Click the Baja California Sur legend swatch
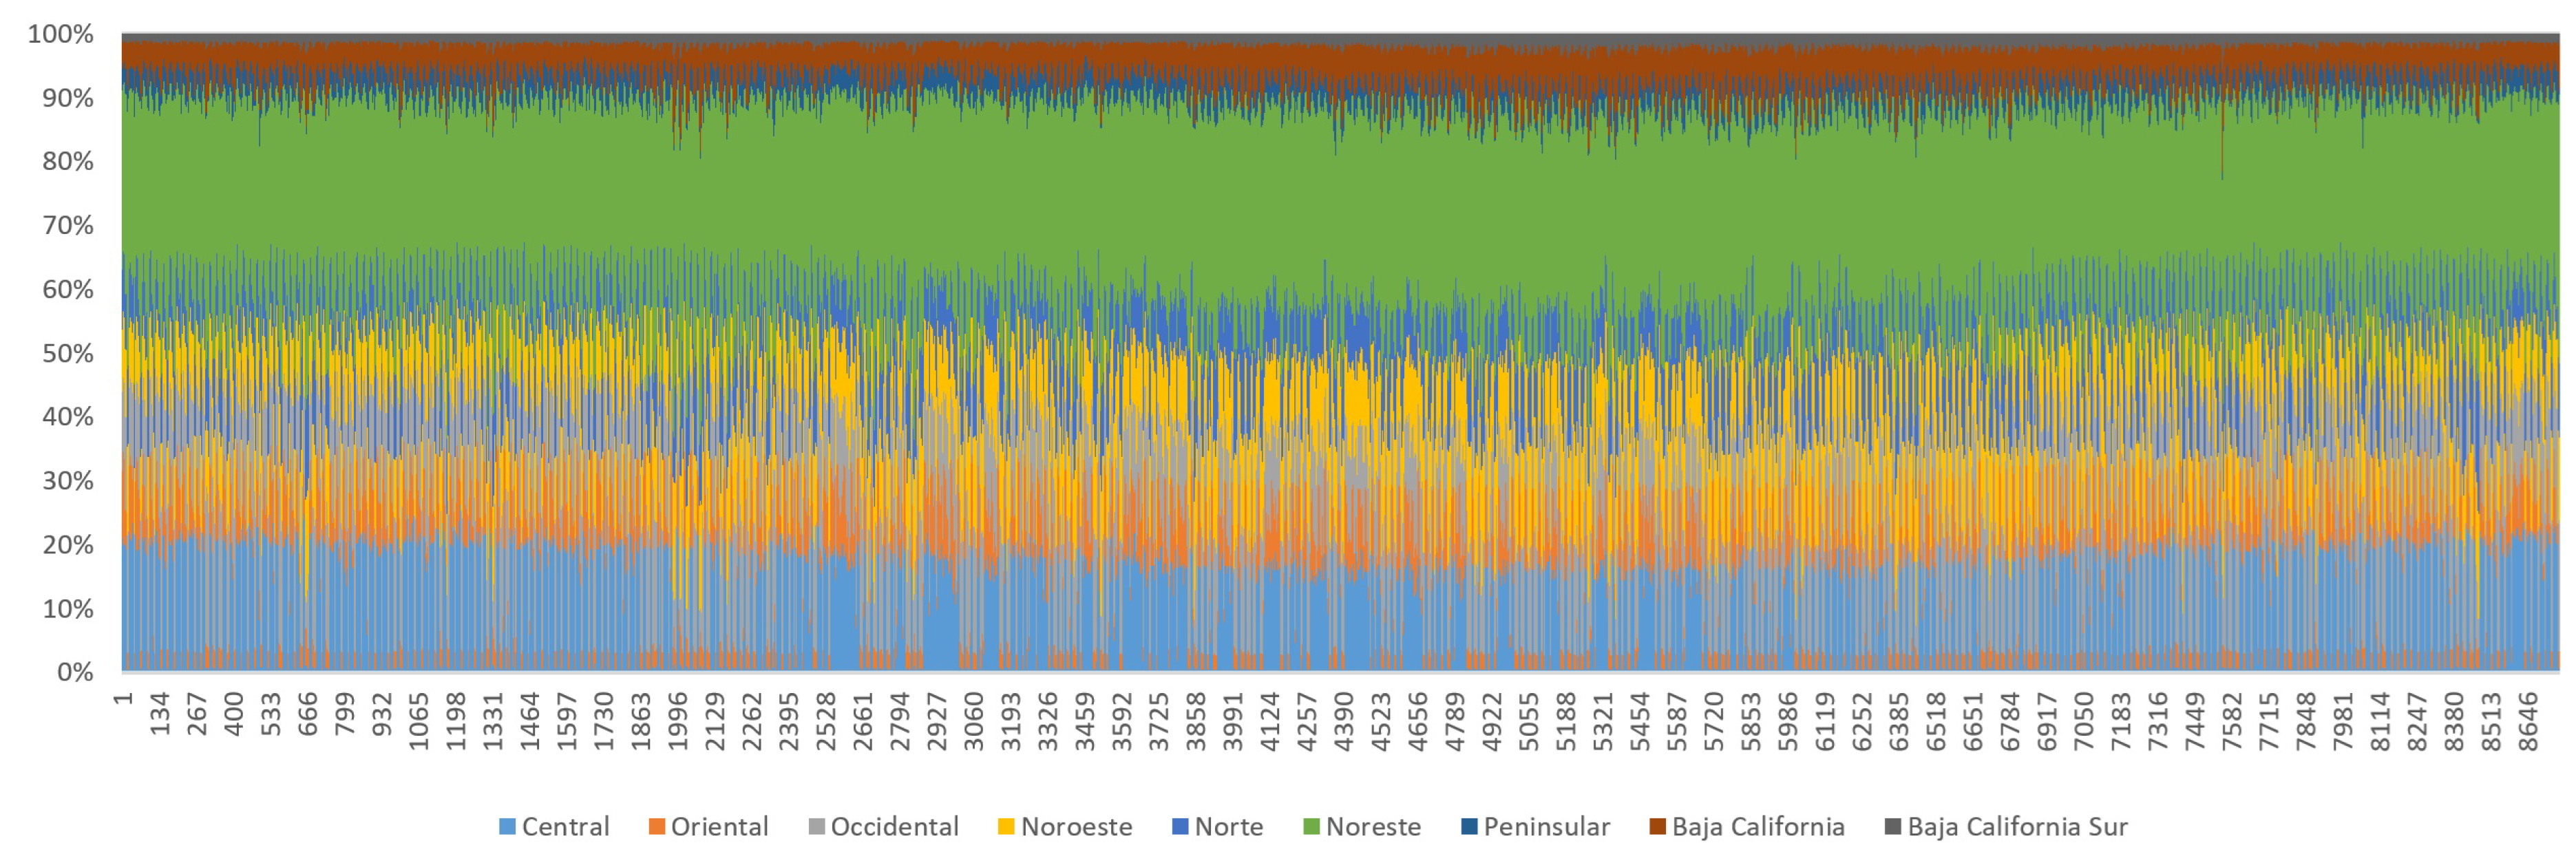The width and height of the screenshot is (2576, 861). [x=1893, y=827]
